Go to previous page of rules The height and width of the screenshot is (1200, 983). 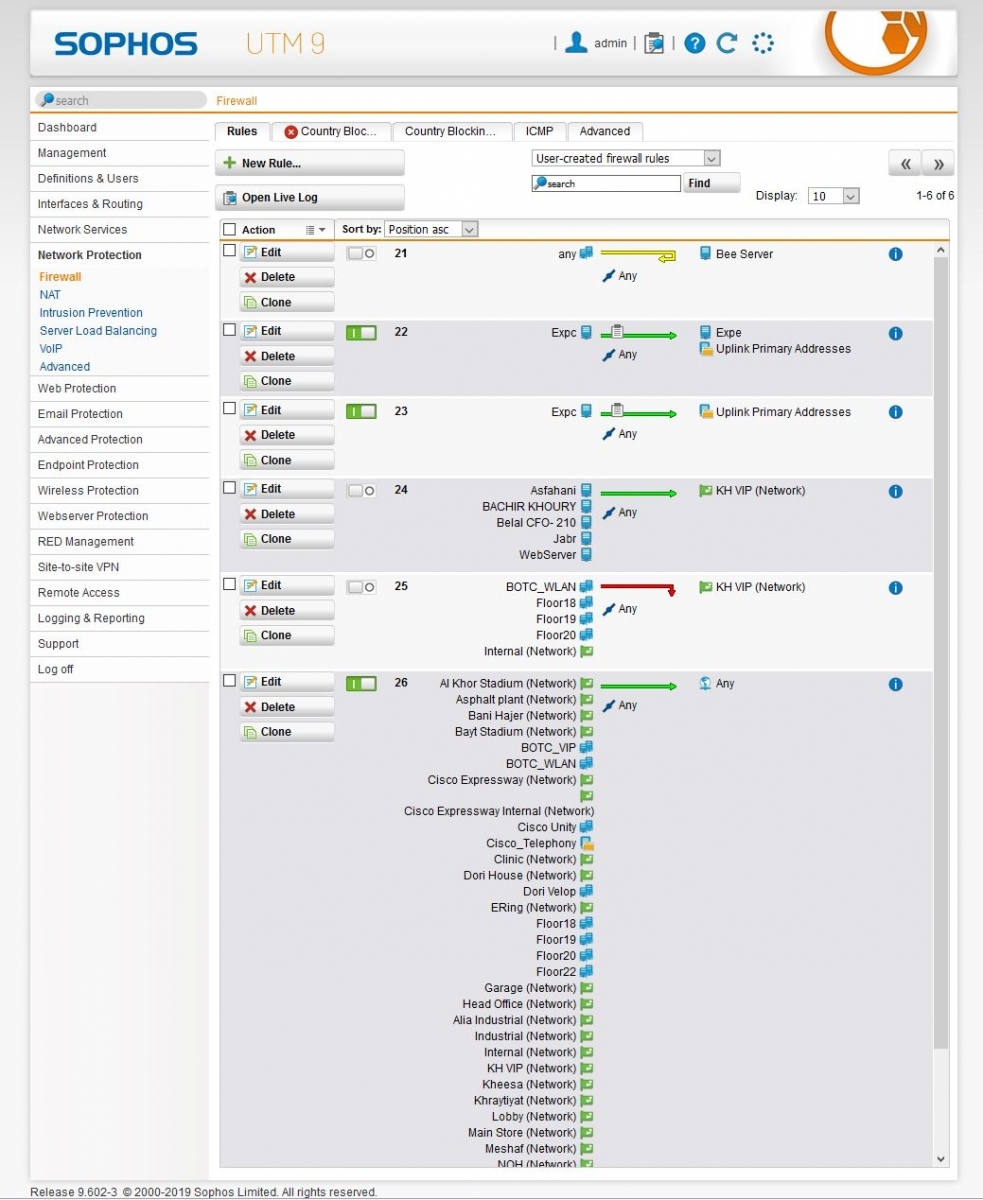[904, 165]
